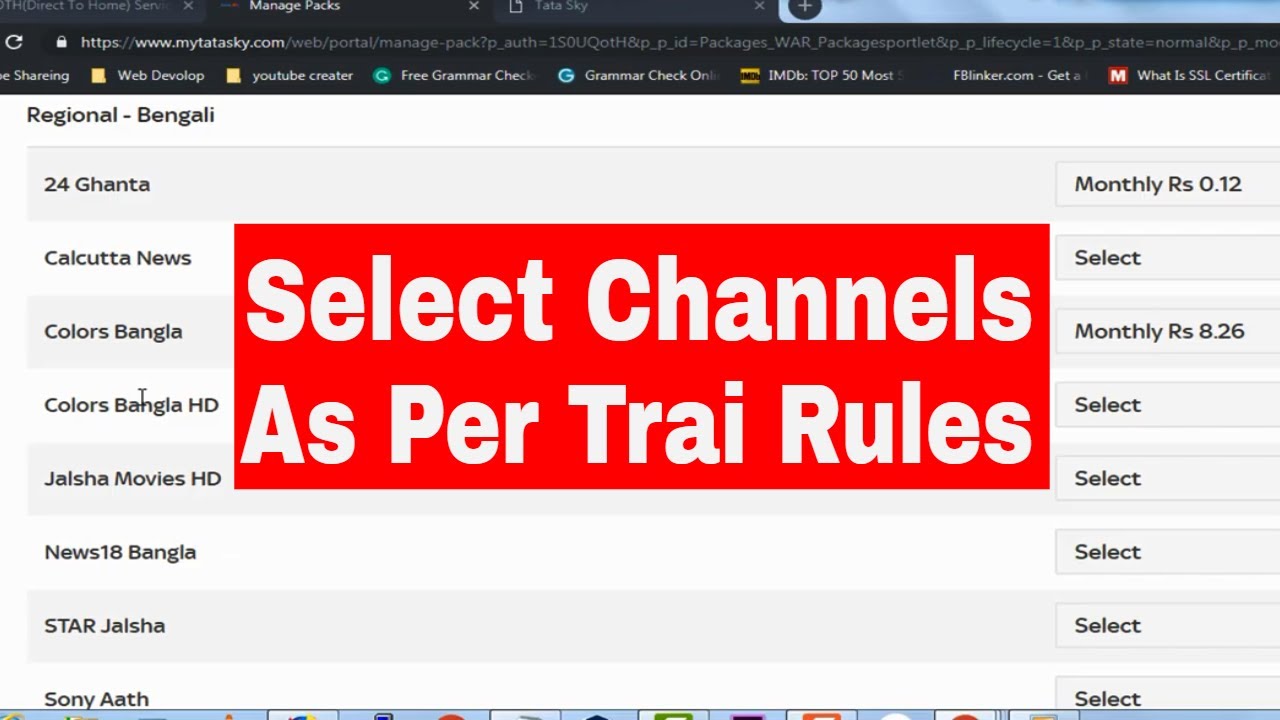Screen dimensions: 1280x720
Task: Click the address bar URL field
Action: tap(678, 42)
